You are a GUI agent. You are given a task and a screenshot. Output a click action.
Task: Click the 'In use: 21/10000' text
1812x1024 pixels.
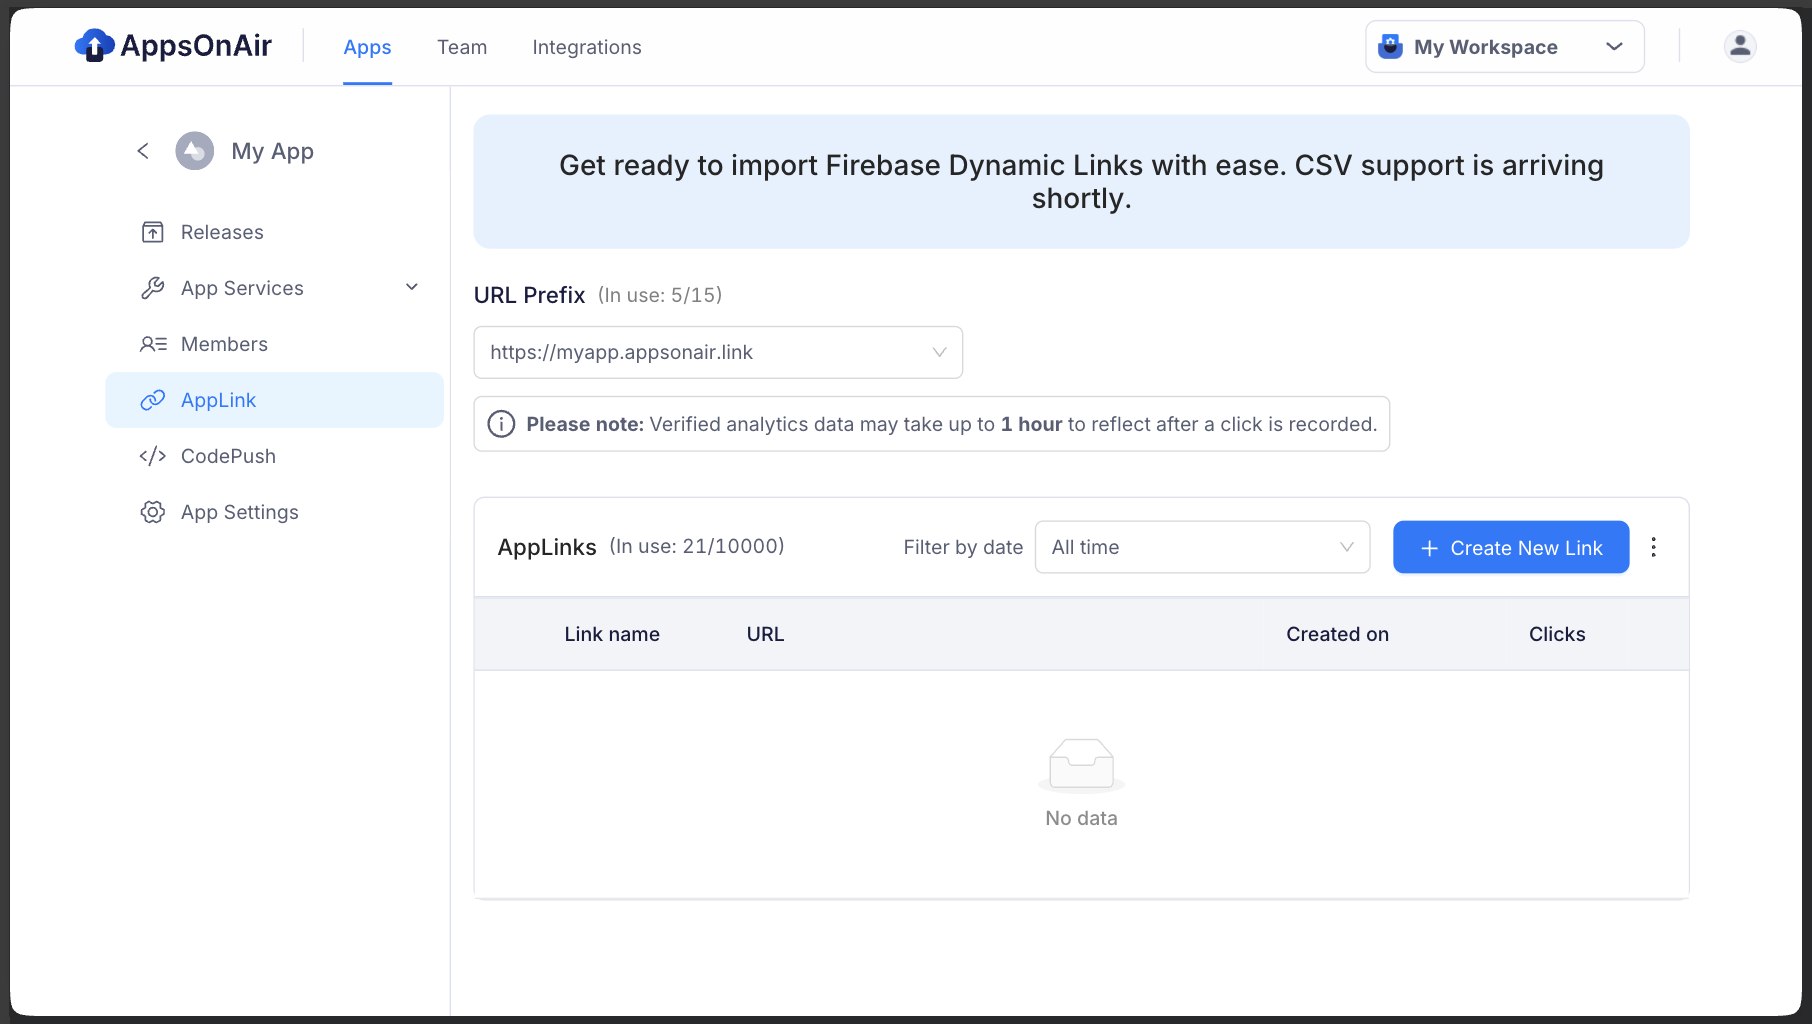[x=697, y=546]
